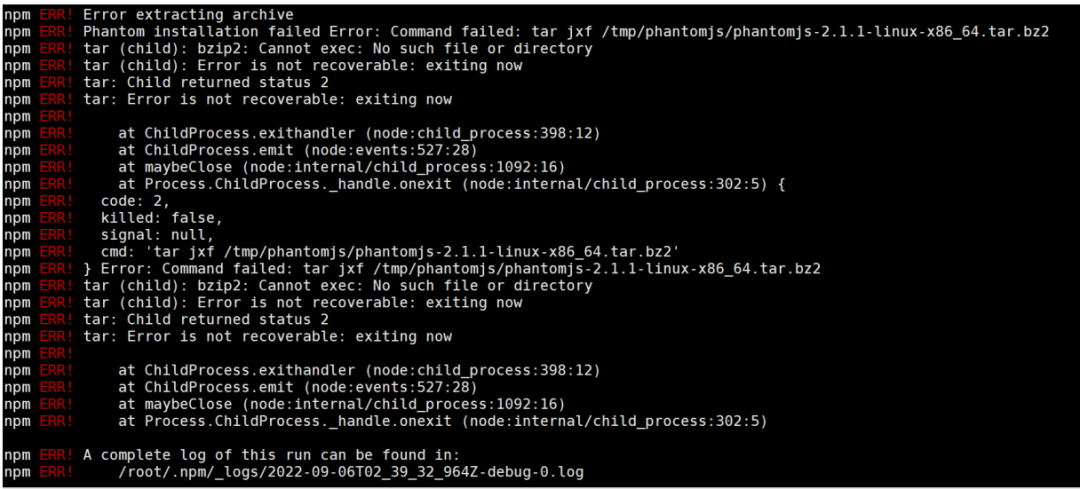Click the first "node:events:527:28" reference

pyautogui.click(x=390, y=150)
